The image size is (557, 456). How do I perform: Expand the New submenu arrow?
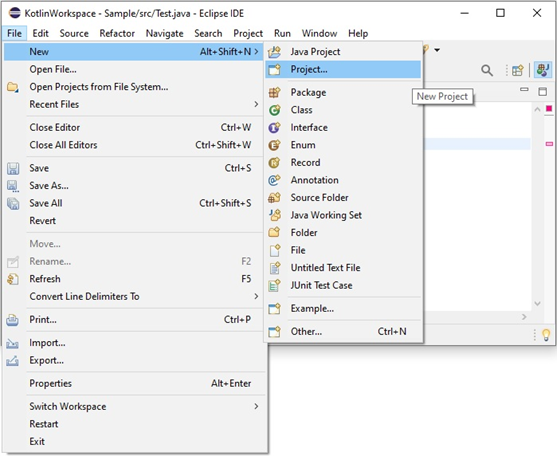point(256,52)
